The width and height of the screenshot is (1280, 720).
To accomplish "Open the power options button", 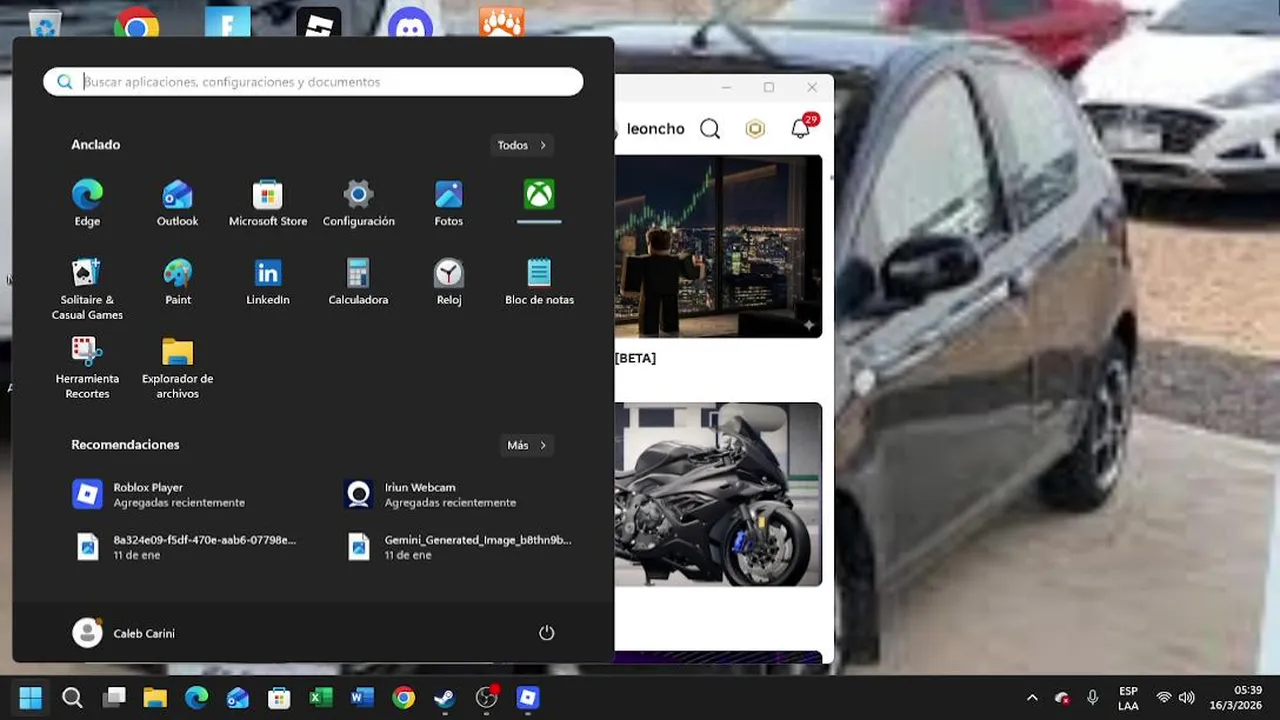I will click(546, 633).
